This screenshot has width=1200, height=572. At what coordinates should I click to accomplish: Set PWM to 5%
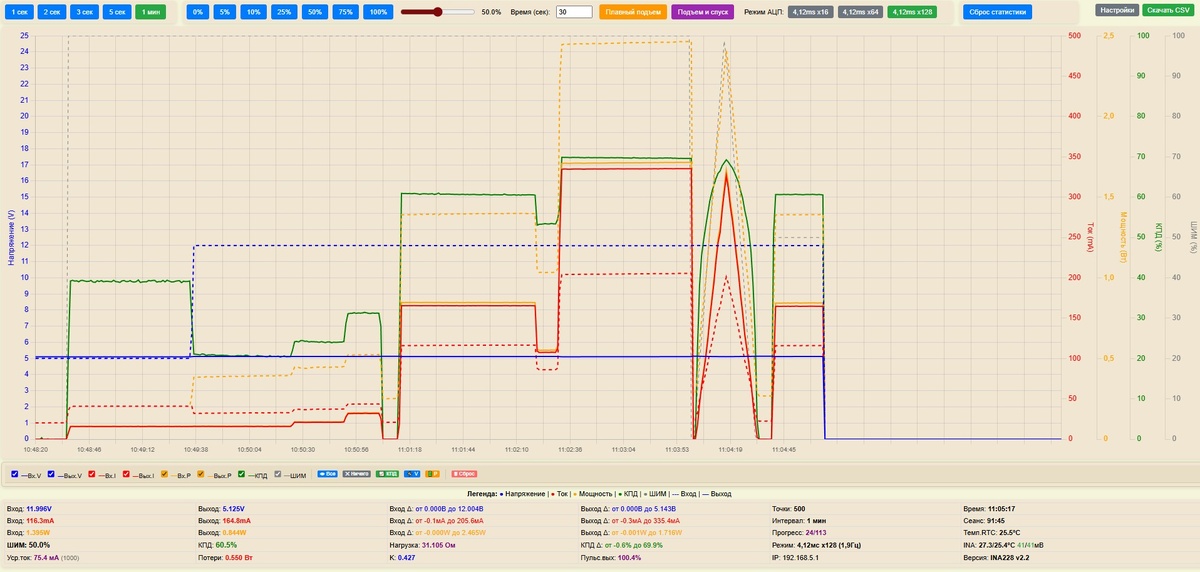pos(225,12)
